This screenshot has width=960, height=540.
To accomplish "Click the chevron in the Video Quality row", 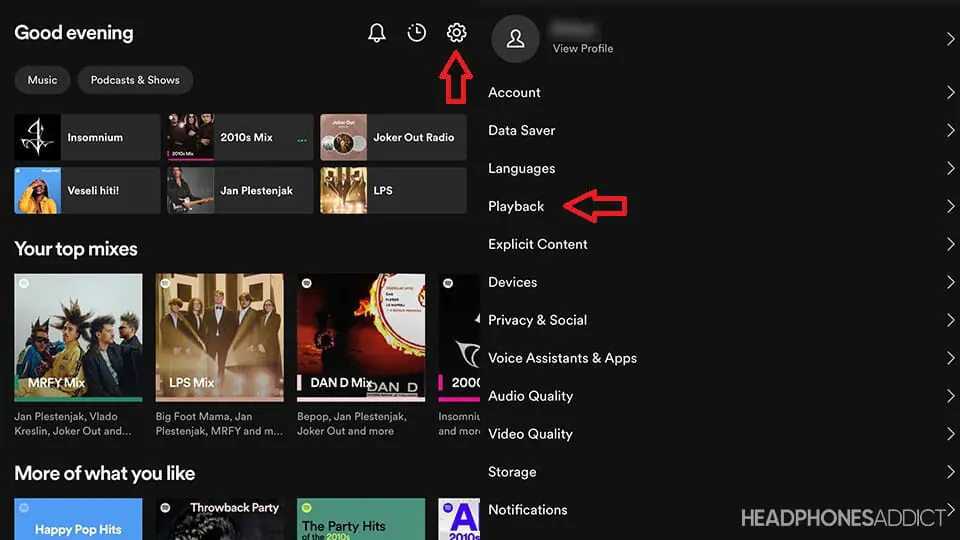I will tap(950, 434).
